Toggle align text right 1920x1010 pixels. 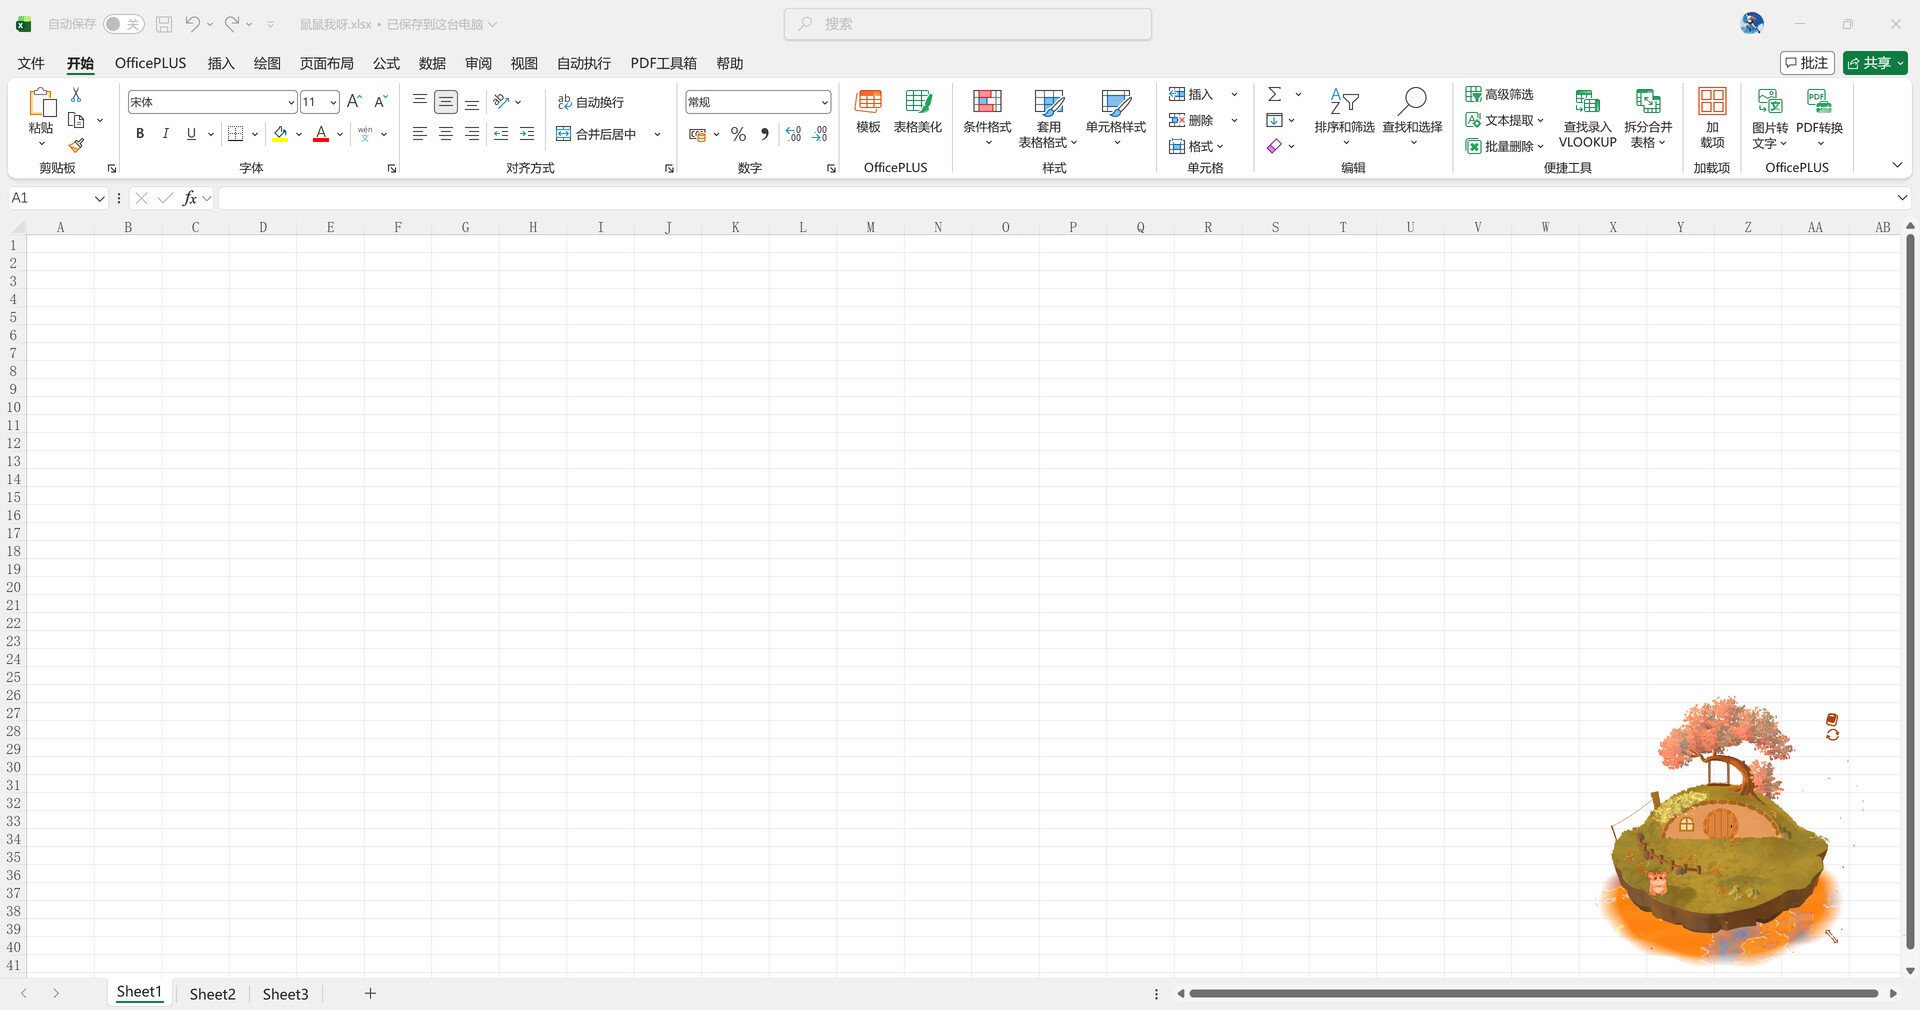472,134
